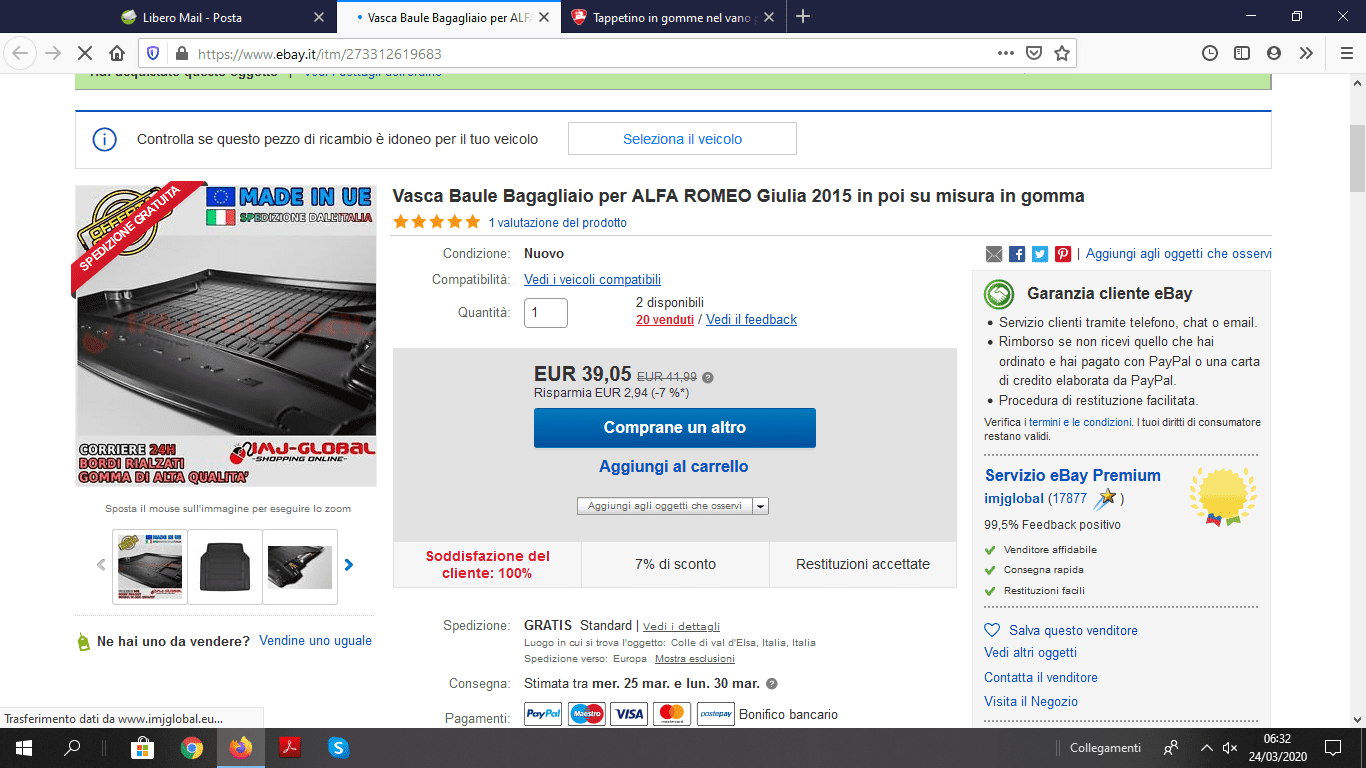This screenshot has width=1366, height=768.
Task: Open the tracking protection shield icon
Action: tap(153, 53)
